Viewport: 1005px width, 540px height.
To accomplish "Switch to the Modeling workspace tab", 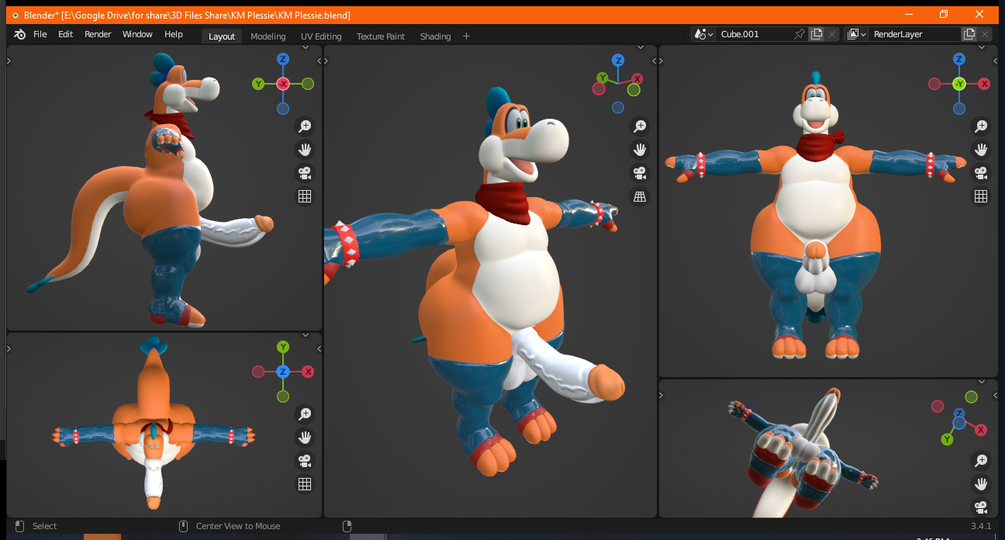I will pyautogui.click(x=268, y=37).
